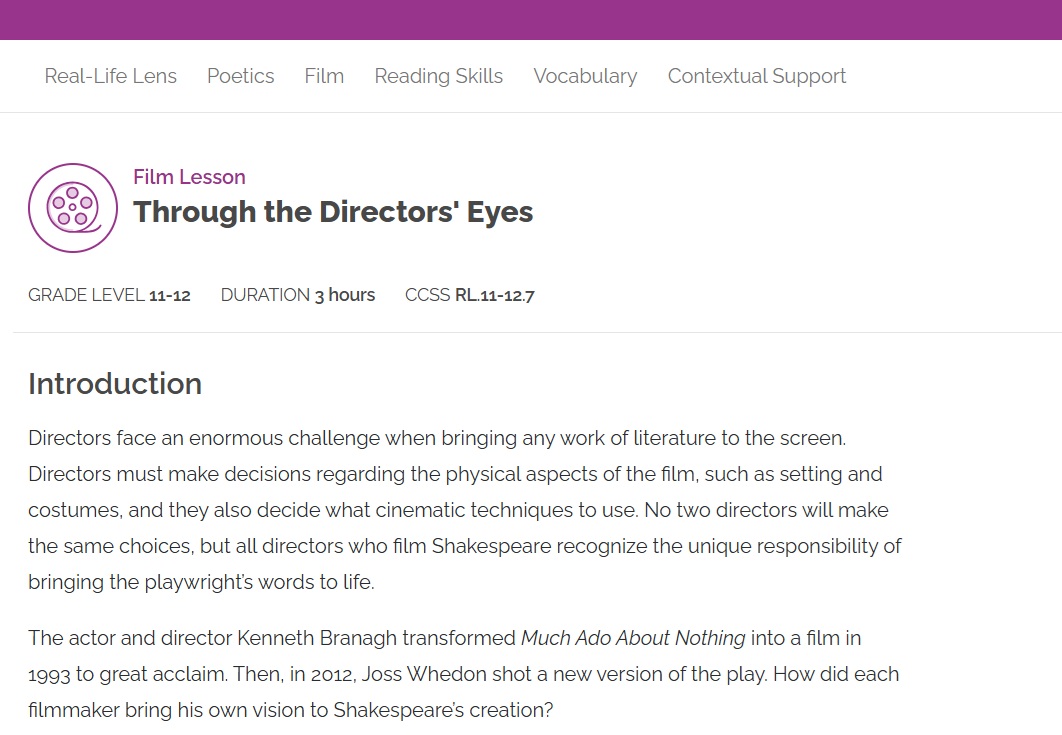Click the CCSS RL.11-12.7 standard
This screenshot has height=735, width=1062.
click(470, 295)
